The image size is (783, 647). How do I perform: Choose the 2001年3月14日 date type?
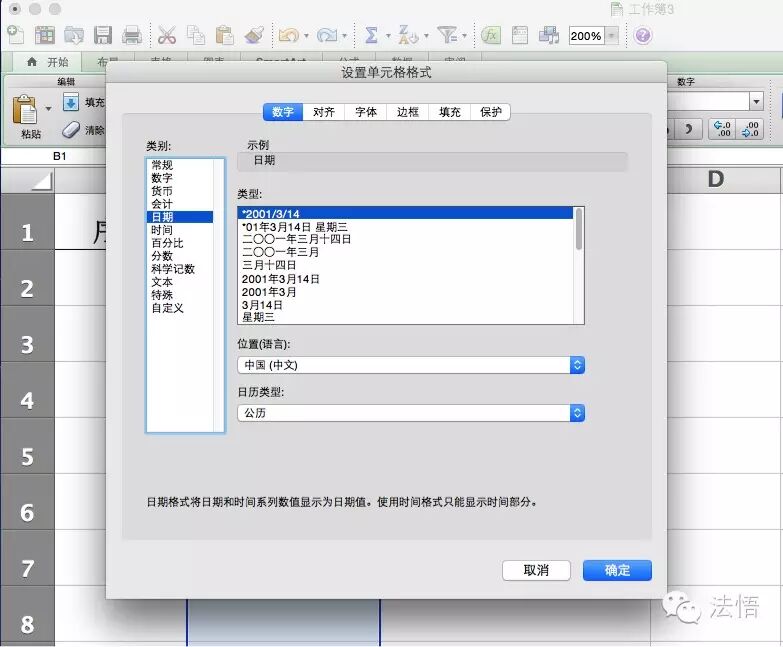[x=405, y=279]
